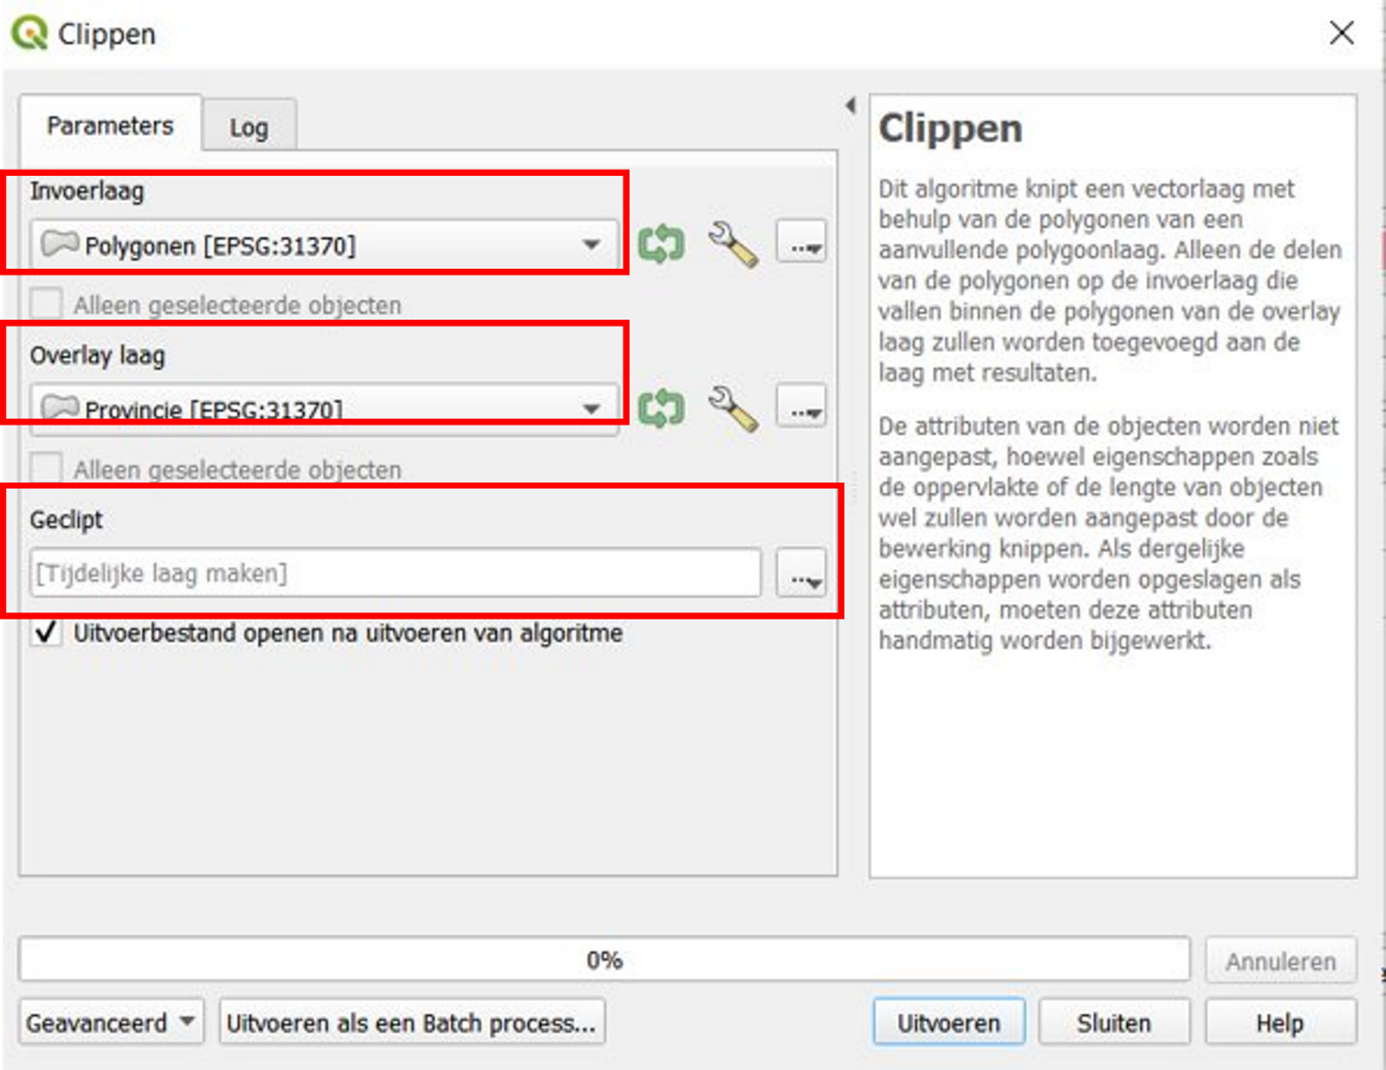This screenshot has width=1386, height=1070.
Task: Enable Alleen geselecteerde objecten under Invoerlaag
Action: 47,304
